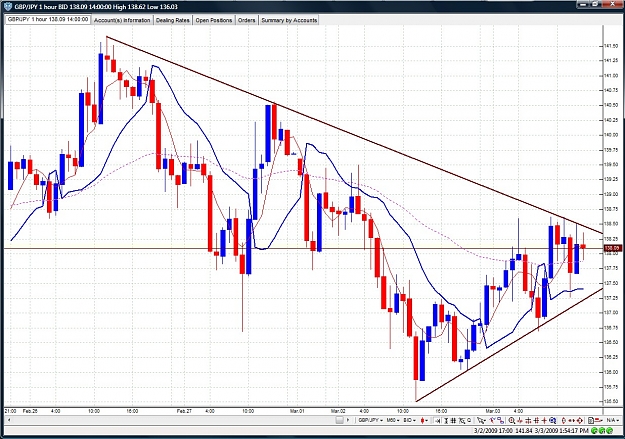This screenshot has width=625, height=439.
Task: Click the red and blue line drawing icon
Action: [x=492, y=420]
